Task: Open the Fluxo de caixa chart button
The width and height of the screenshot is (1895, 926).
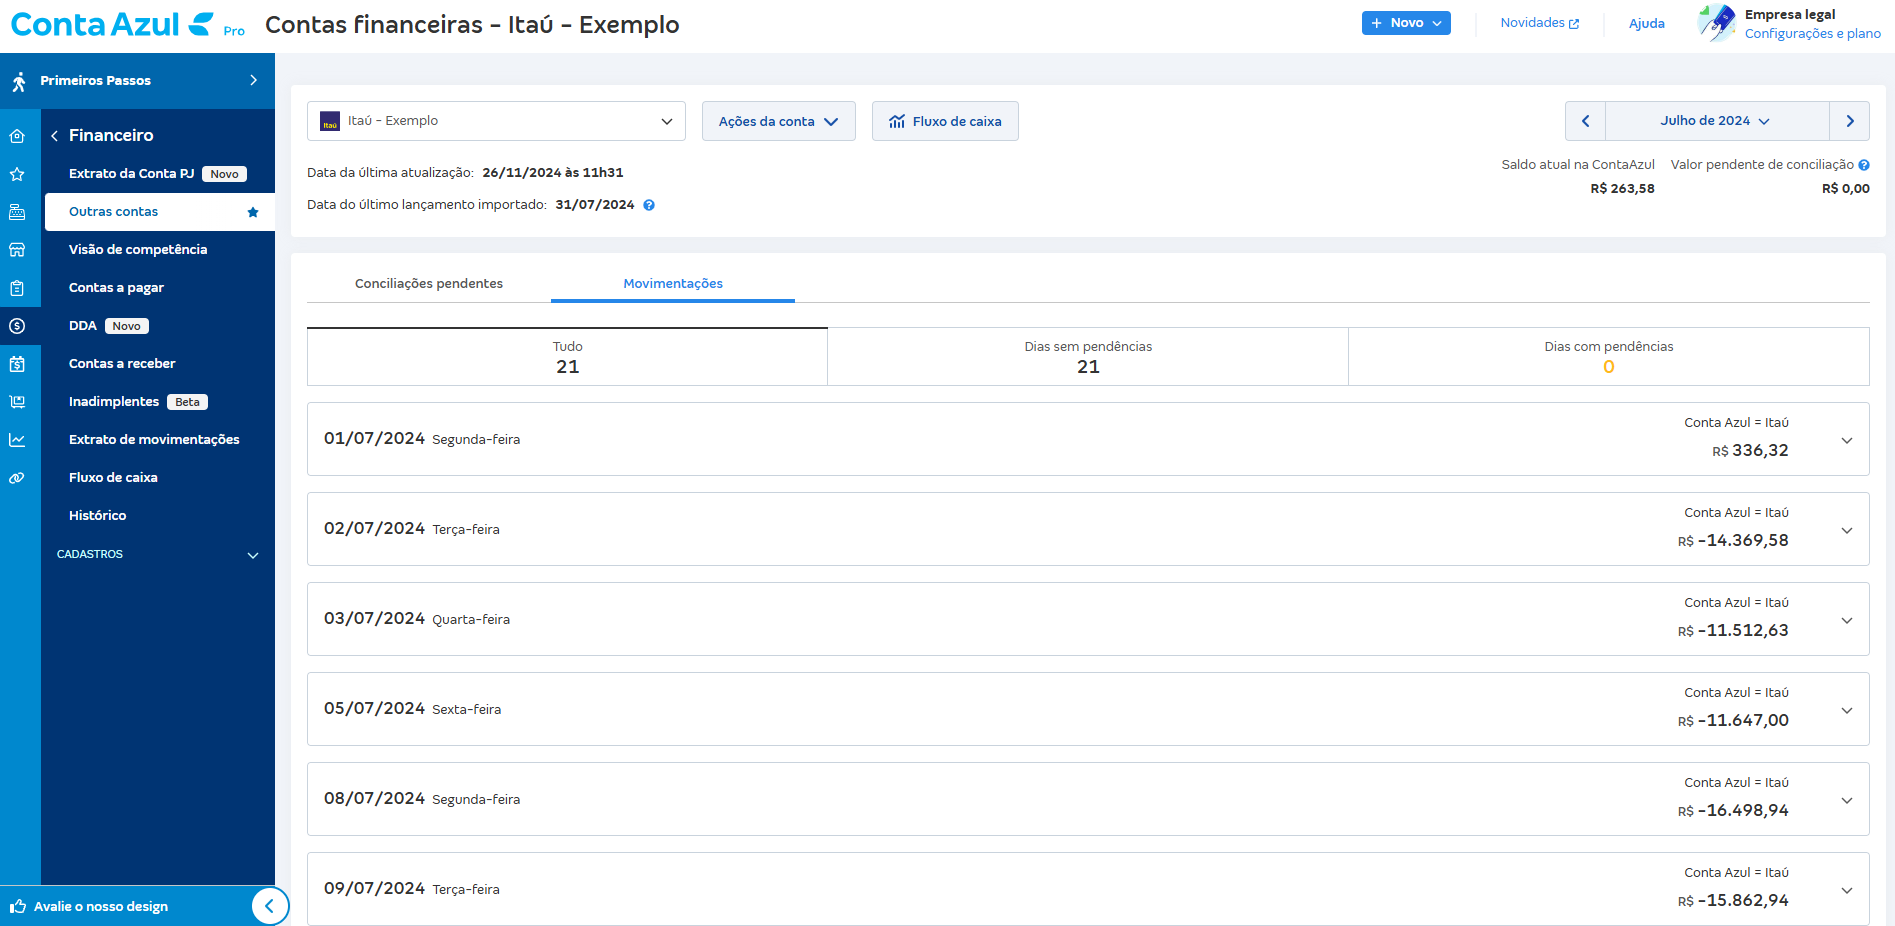Action: tap(944, 121)
